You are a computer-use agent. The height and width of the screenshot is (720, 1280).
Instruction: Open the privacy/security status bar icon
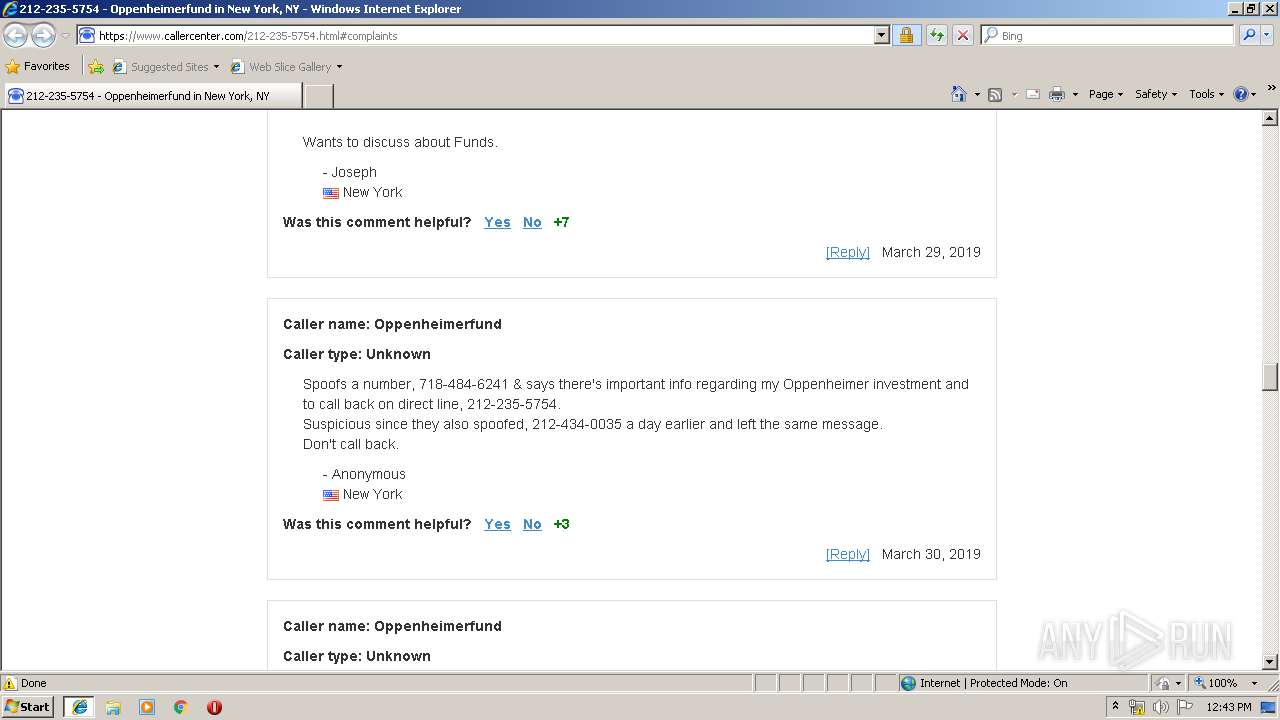[x=1166, y=683]
